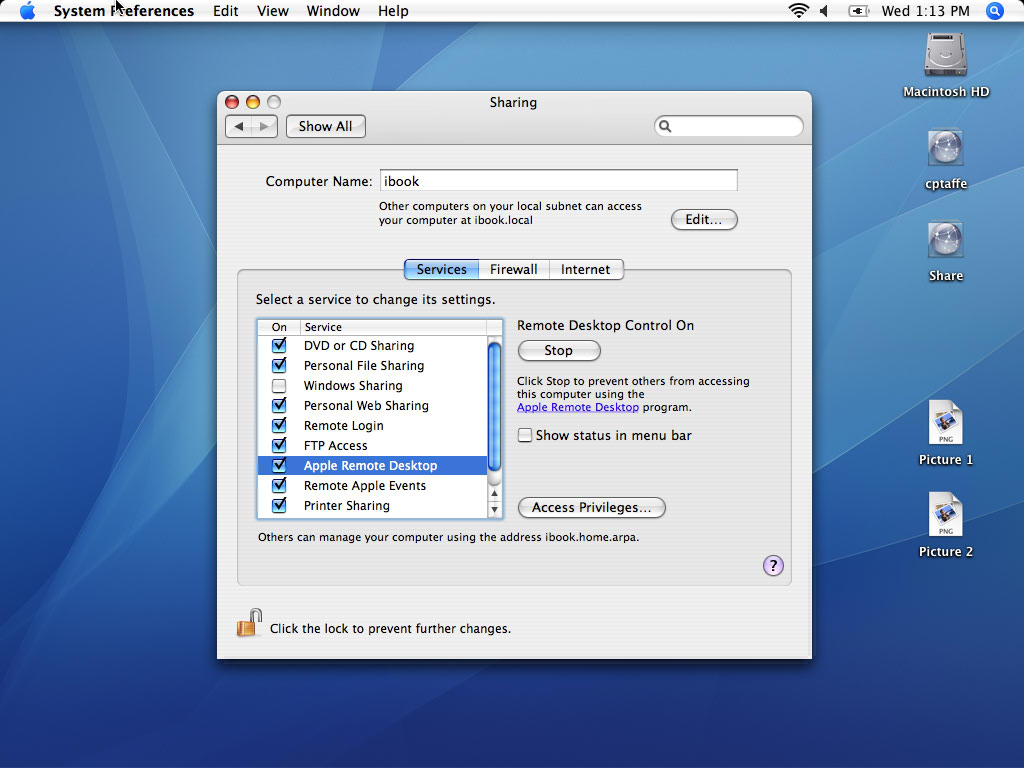Image resolution: width=1024 pixels, height=768 pixels.
Task: Open Spotlight search icon
Action: coord(994,11)
